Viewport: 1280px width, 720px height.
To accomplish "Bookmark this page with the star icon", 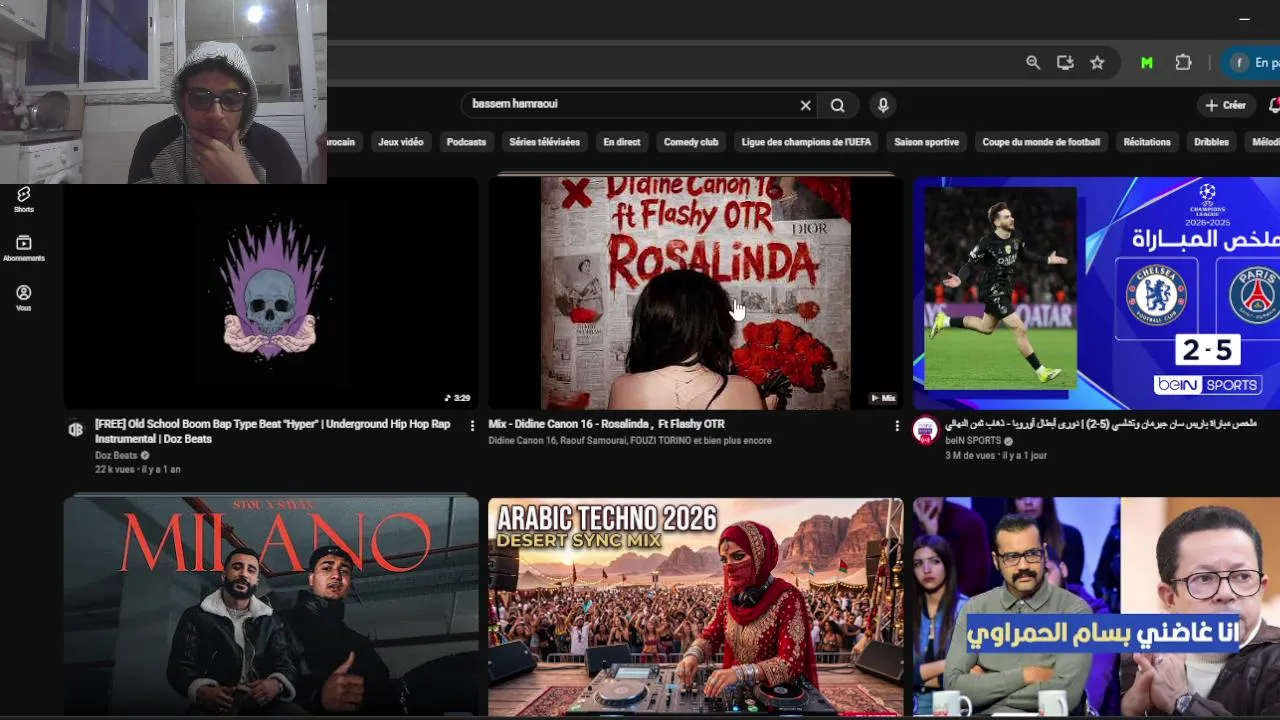I will (1097, 63).
